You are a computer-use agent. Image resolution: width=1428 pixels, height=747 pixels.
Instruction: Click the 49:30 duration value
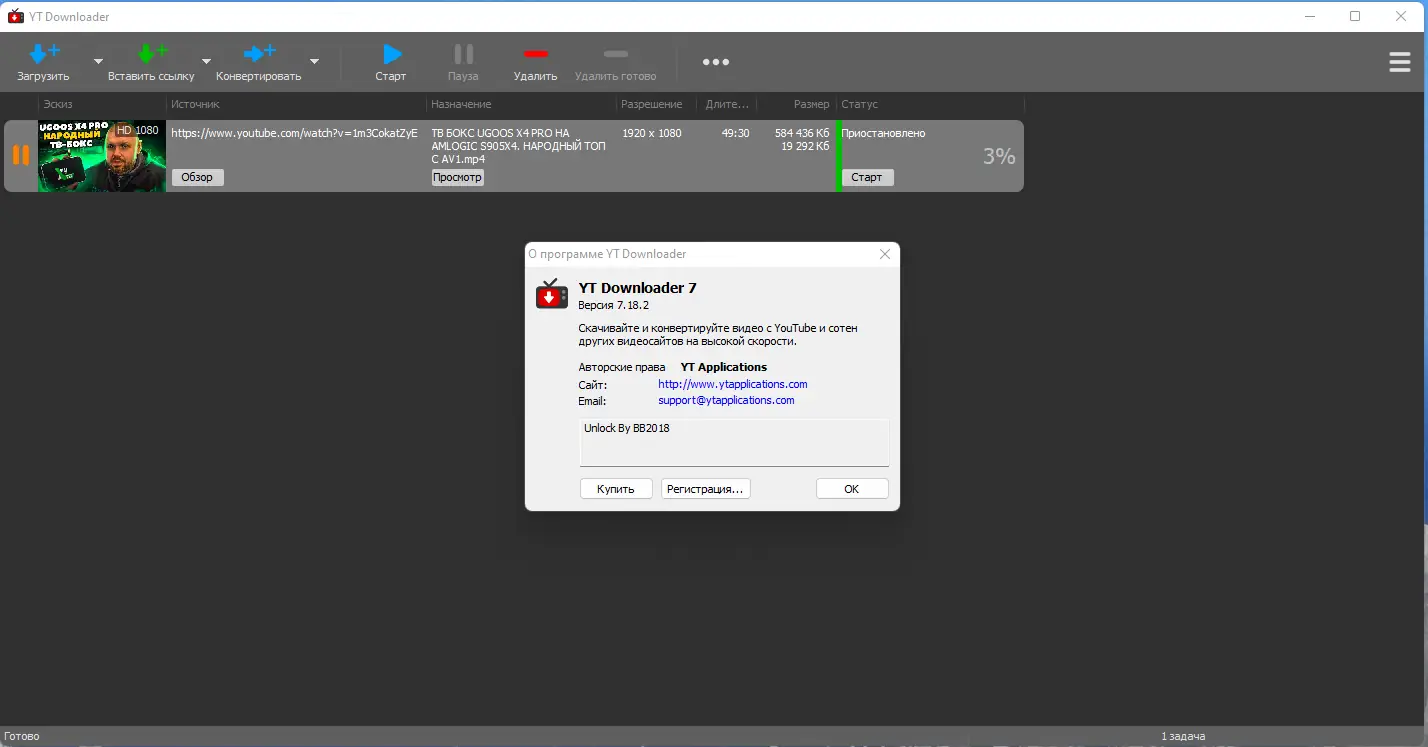coord(735,132)
